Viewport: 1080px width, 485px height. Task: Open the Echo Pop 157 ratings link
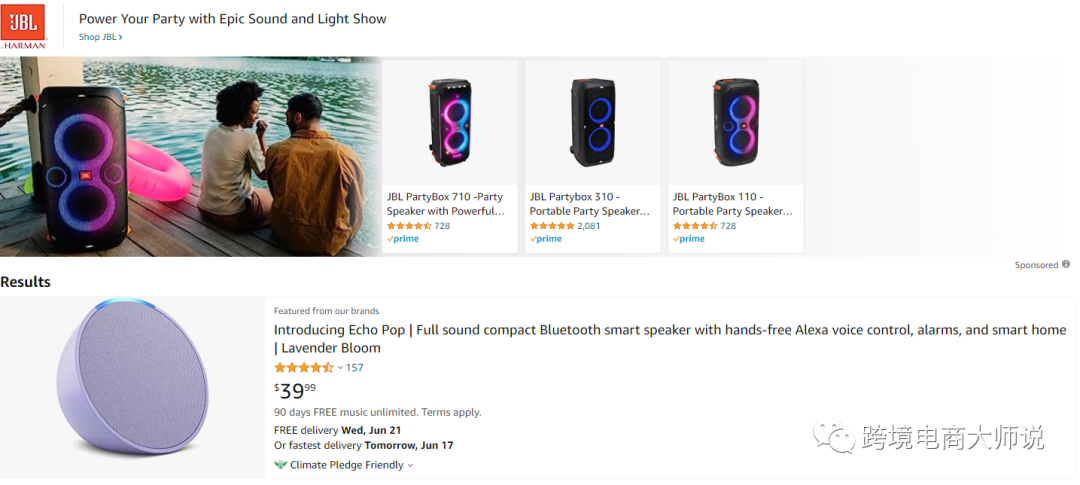[355, 368]
